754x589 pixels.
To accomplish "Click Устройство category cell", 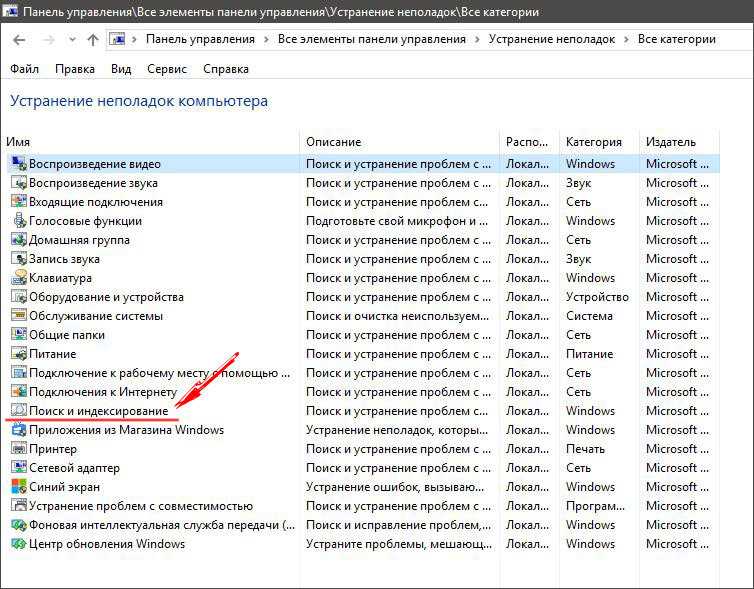I will pos(597,297).
